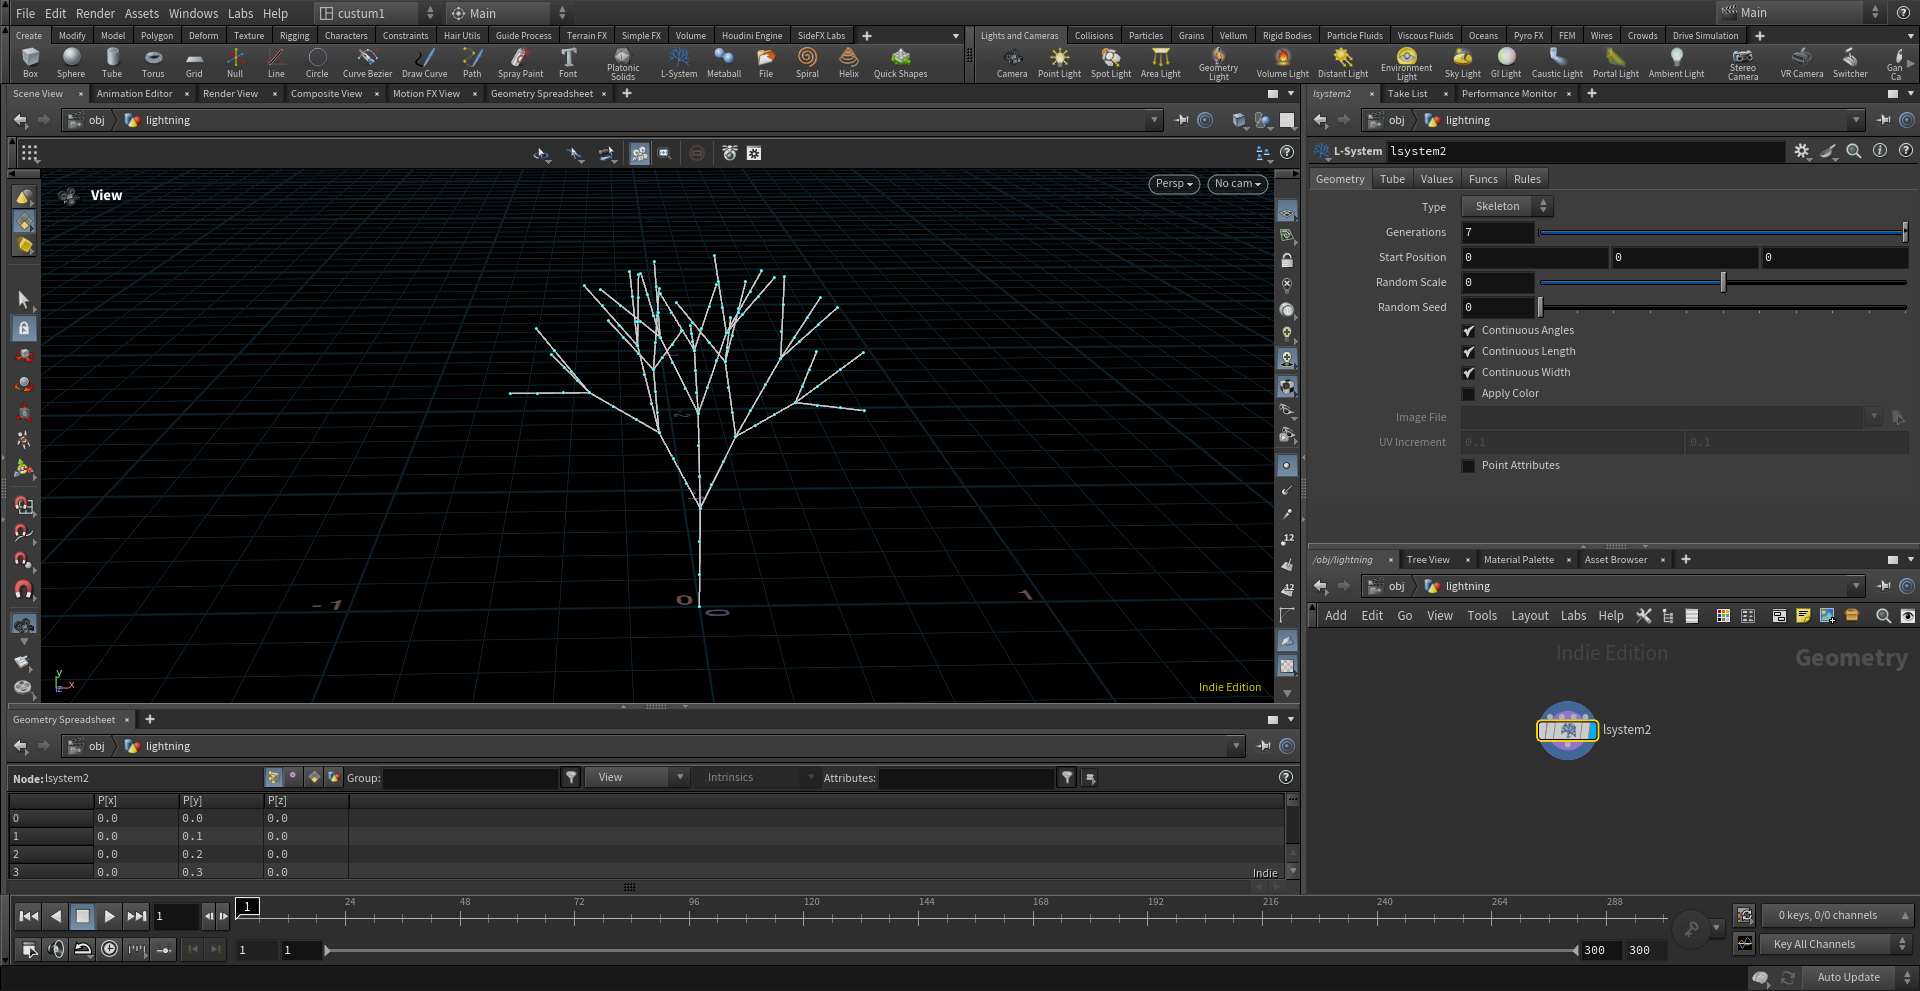
Task: Expand the No cam camera menu
Action: click(1237, 184)
